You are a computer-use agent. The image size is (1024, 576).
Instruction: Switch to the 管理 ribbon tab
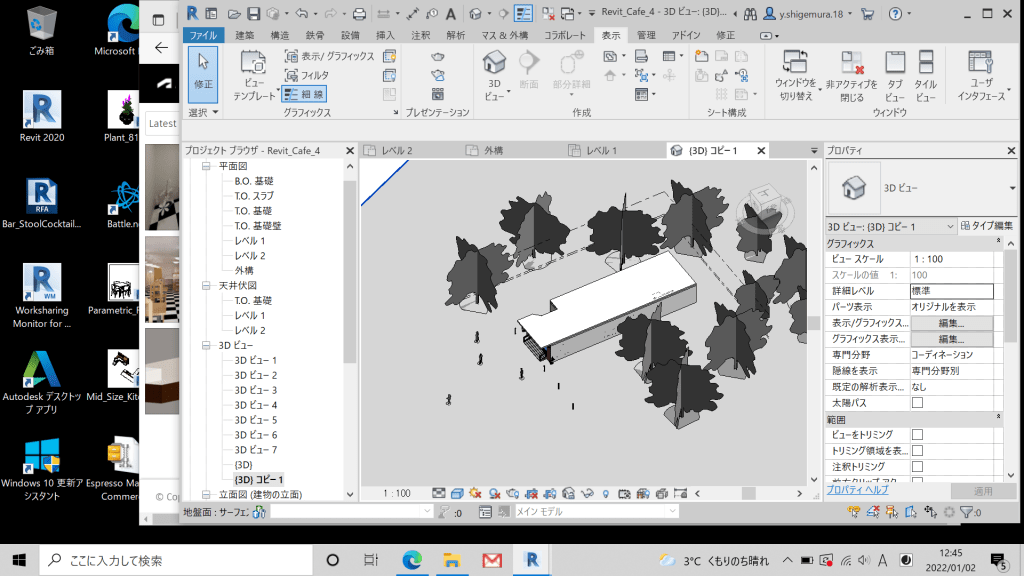647,35
